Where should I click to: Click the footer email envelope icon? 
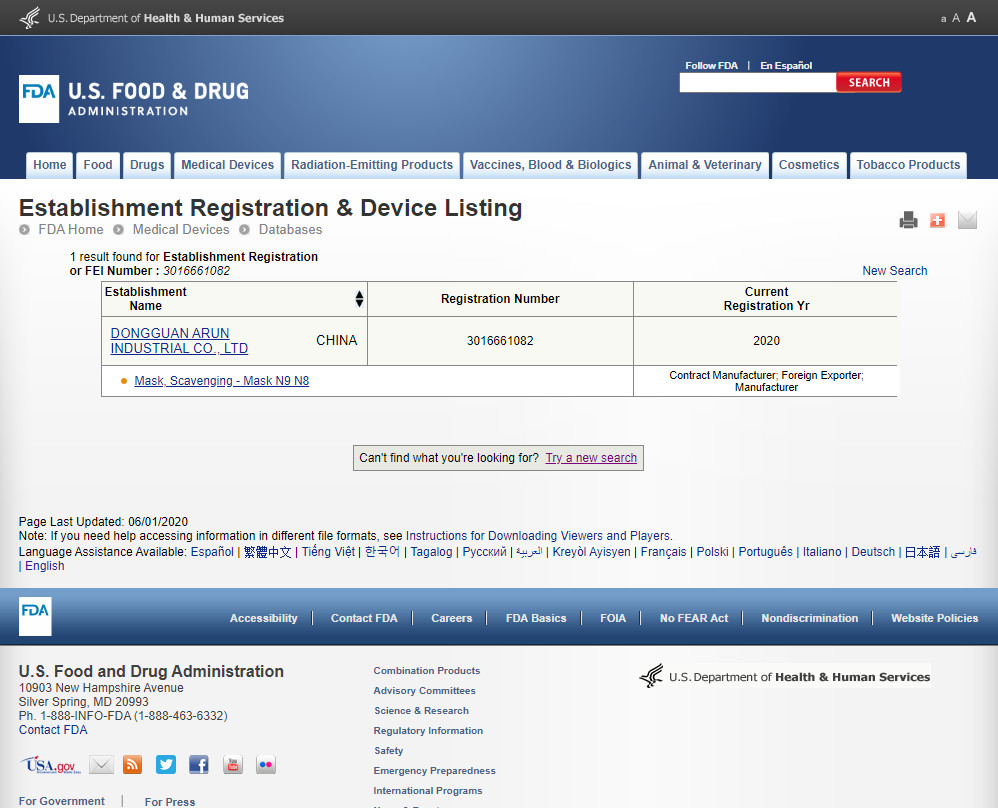coord(101,764)
